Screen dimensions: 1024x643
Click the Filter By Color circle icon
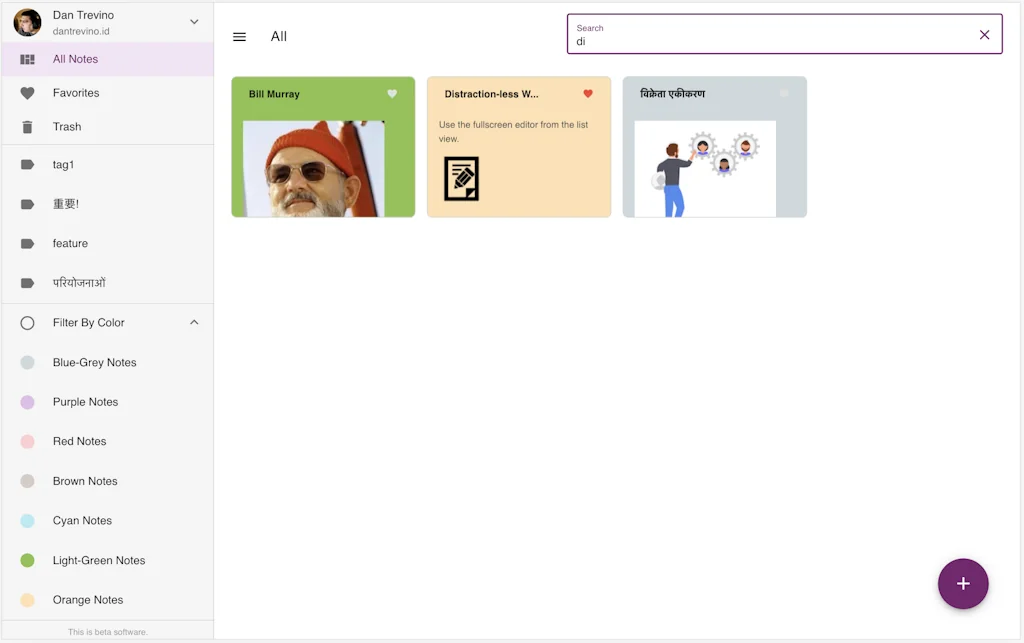(x=29, y=322)
